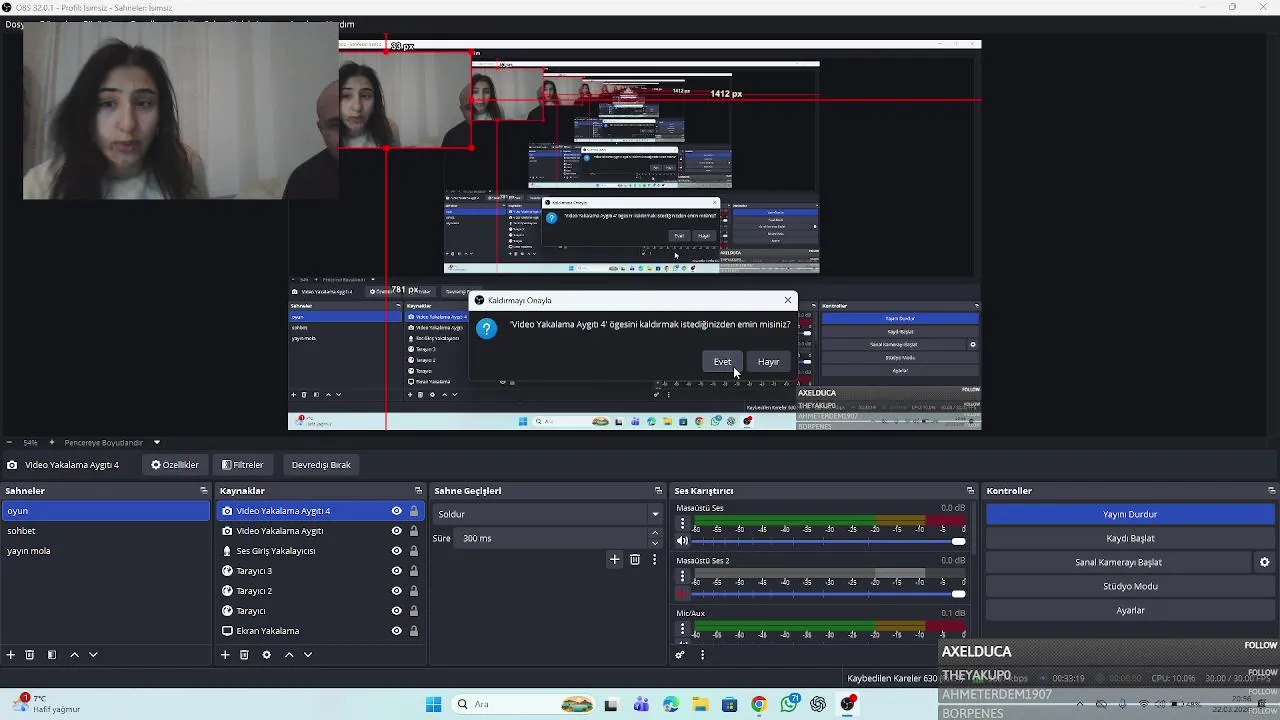Hide Ses Giriş Yakalayıcısı source

[396, 551]
